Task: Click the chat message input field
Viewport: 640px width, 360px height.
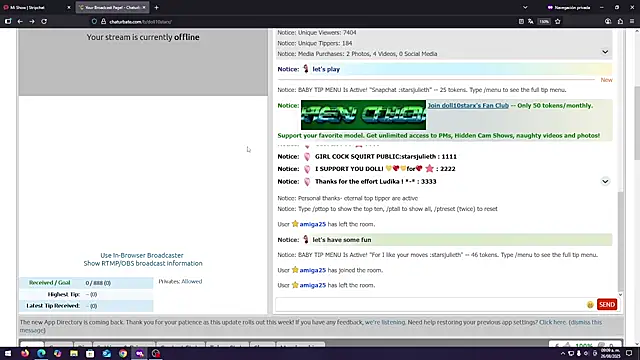Action: coord(431,304)
